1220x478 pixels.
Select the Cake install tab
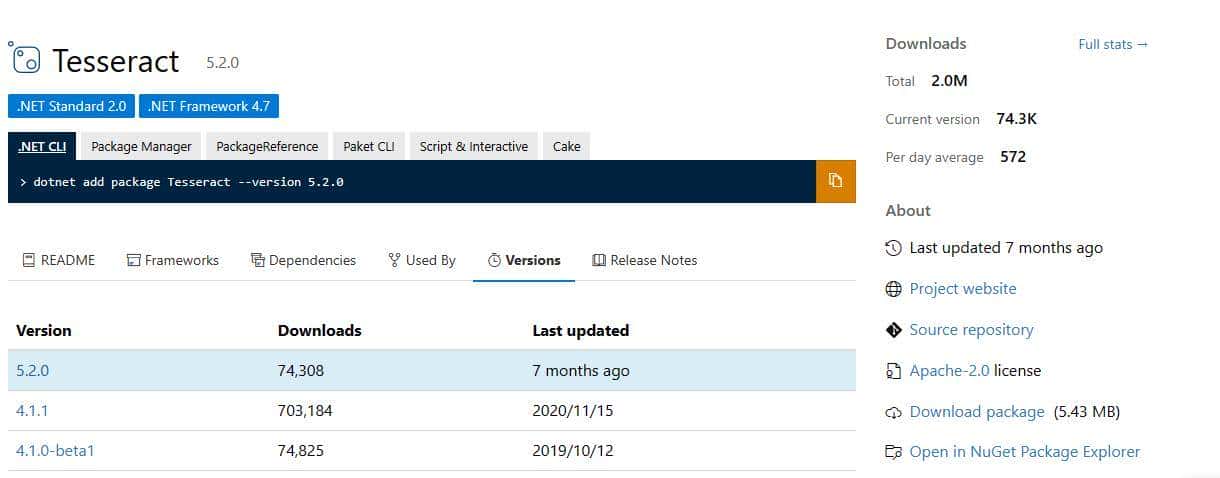[x=567, y=146]
